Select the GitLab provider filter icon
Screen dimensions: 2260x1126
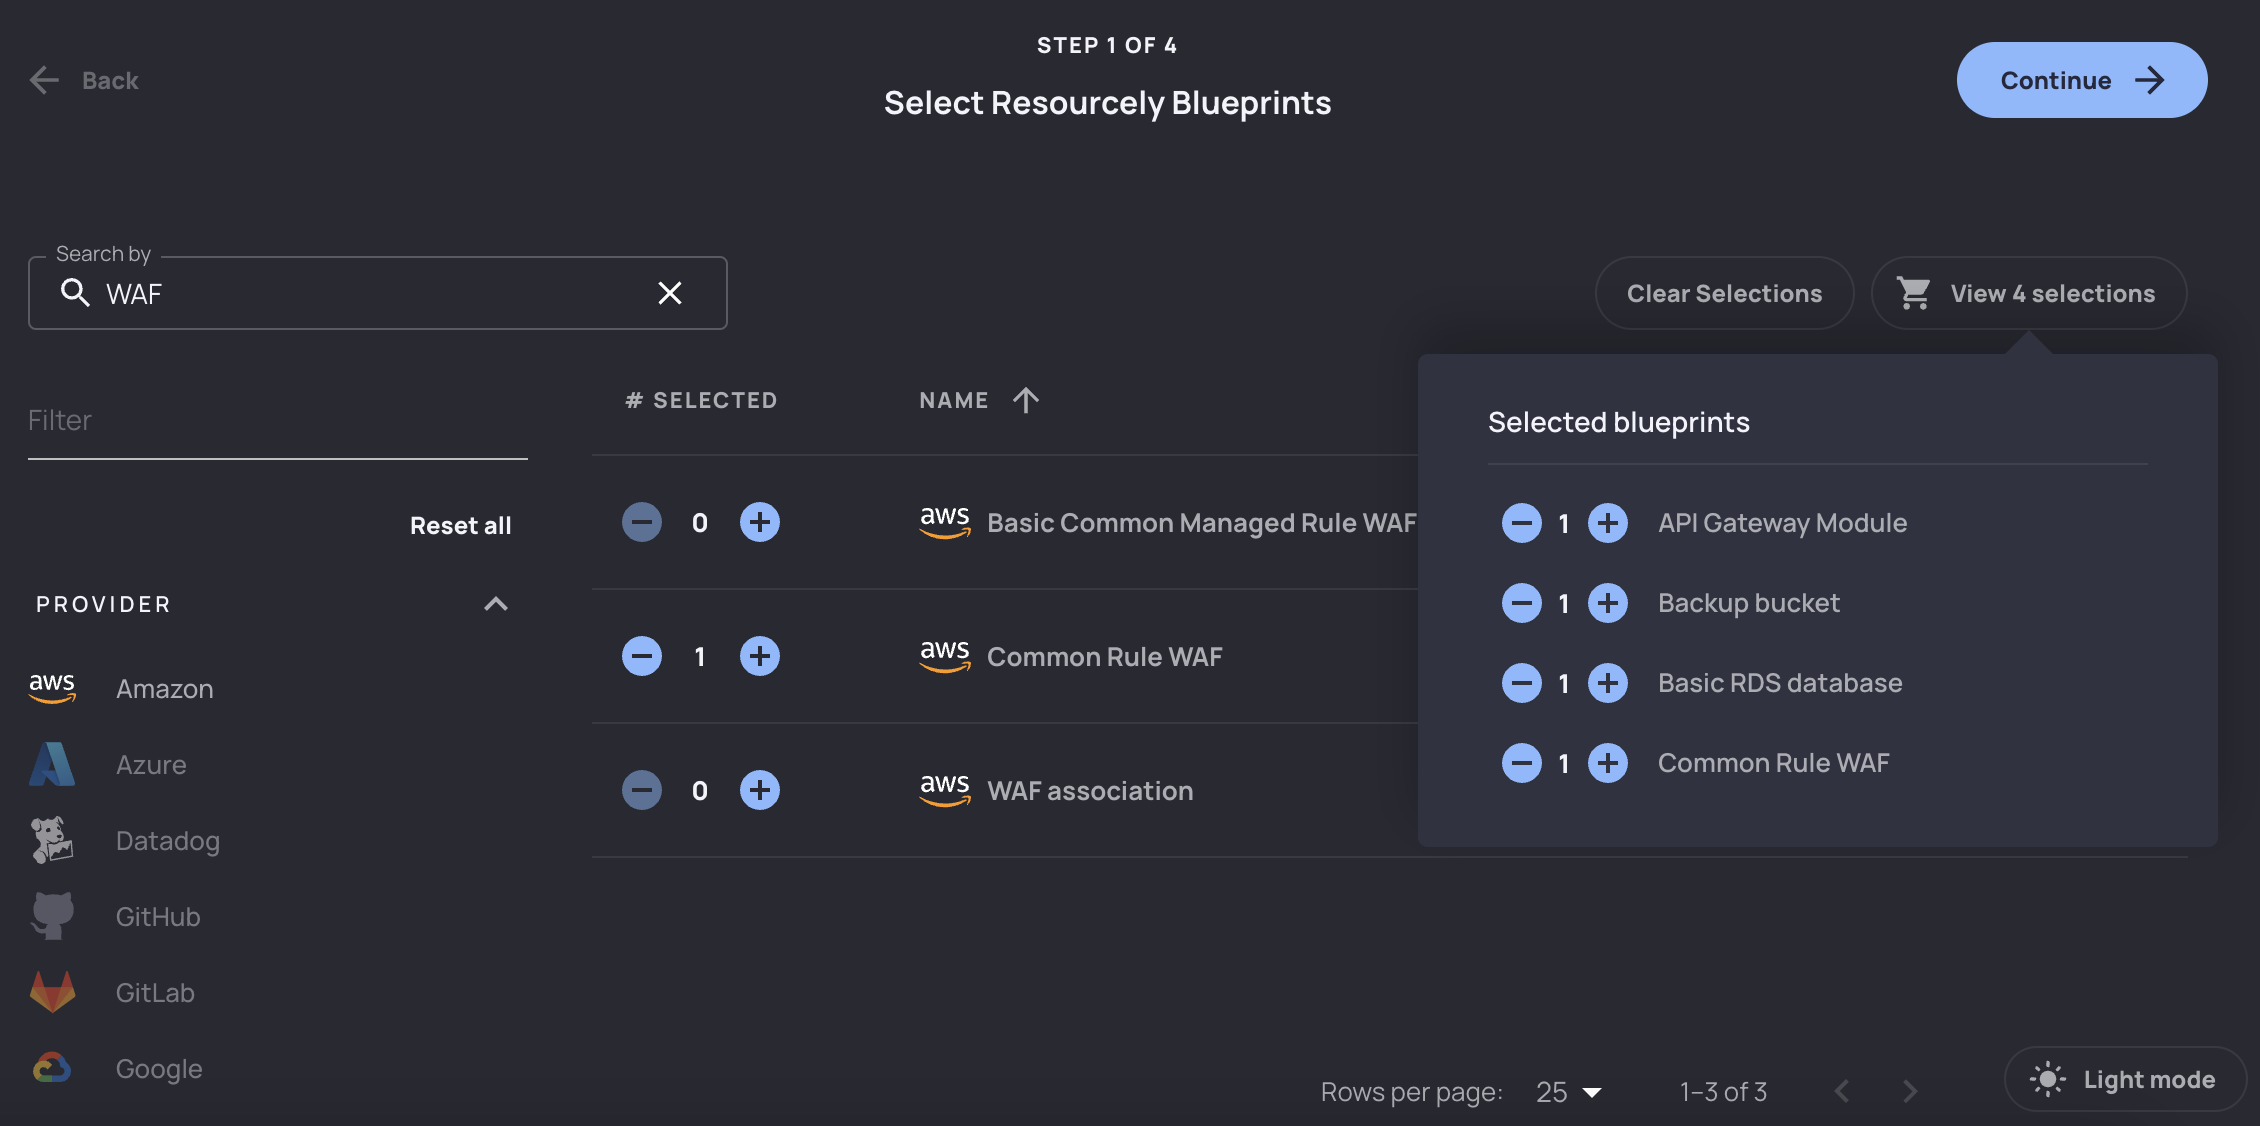[x=52, y=992]
